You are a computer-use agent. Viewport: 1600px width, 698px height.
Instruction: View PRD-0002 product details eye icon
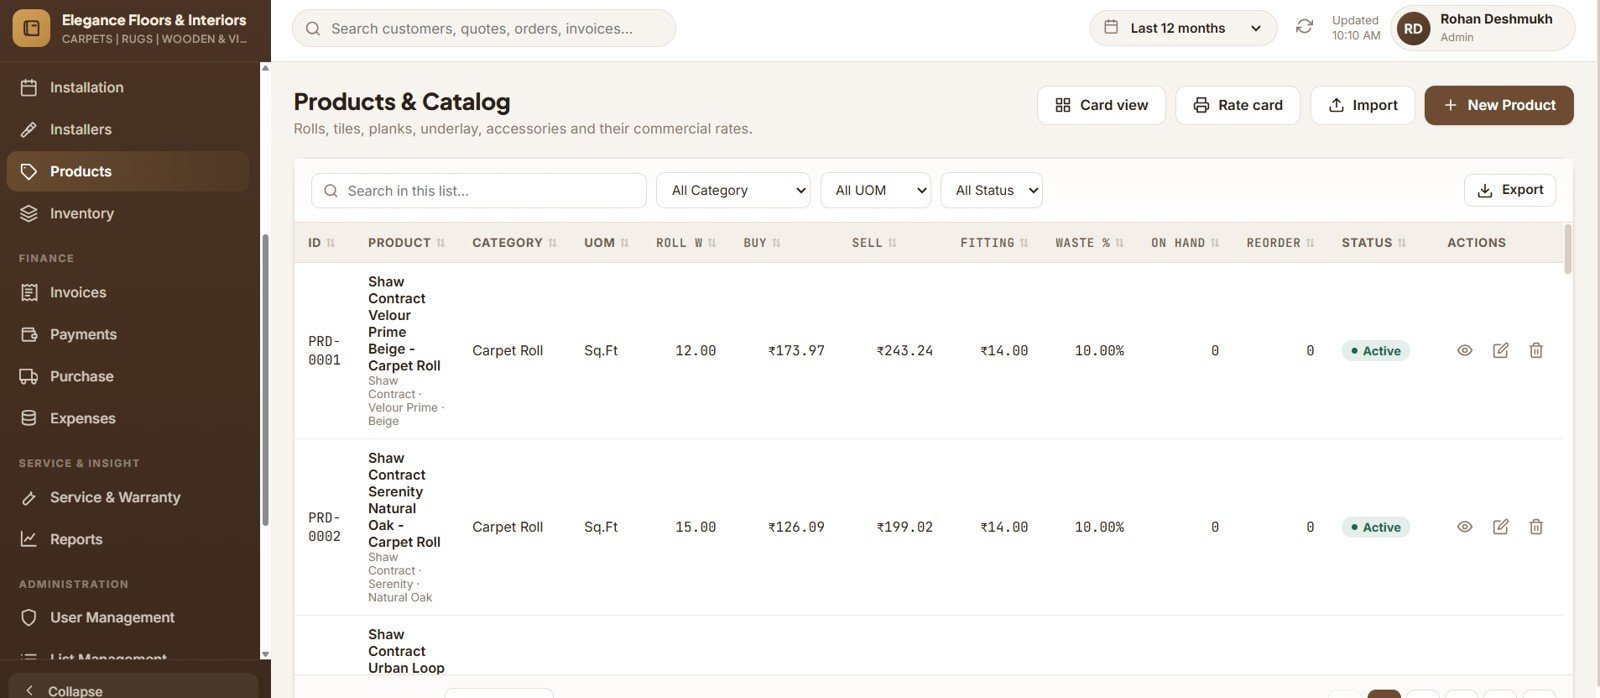click(x=1465, y=527)
